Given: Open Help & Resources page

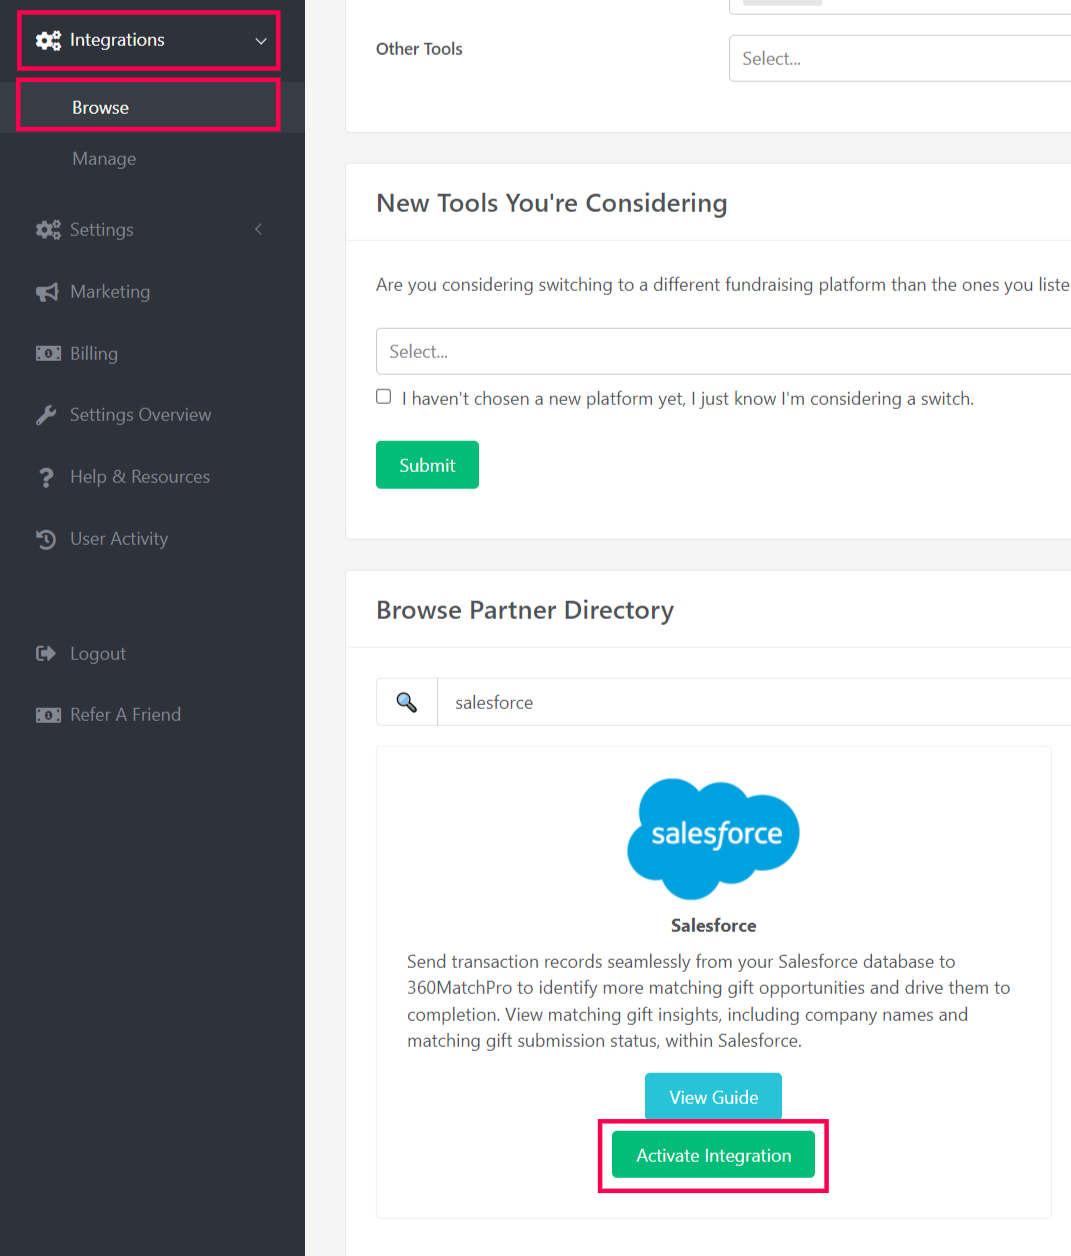Looking at the screenshot, I should 140,477.
